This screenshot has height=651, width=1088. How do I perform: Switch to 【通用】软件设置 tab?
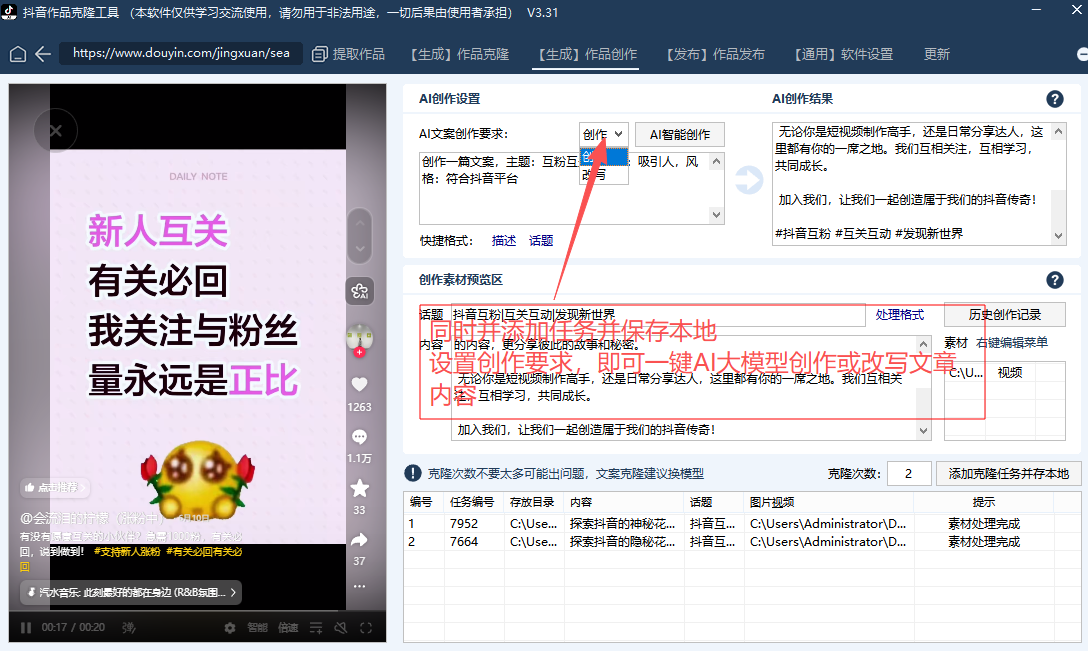click(843, 54)
